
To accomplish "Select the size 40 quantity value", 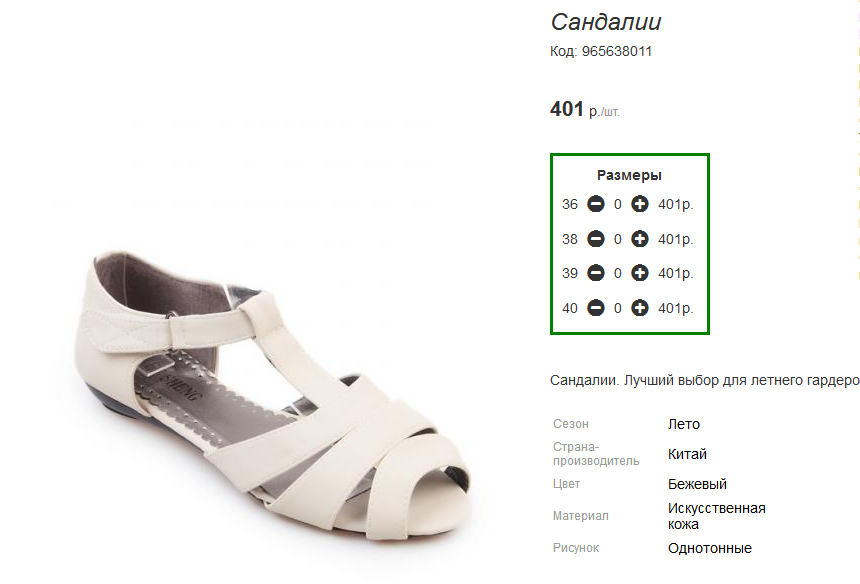I will tap(618, 309).
